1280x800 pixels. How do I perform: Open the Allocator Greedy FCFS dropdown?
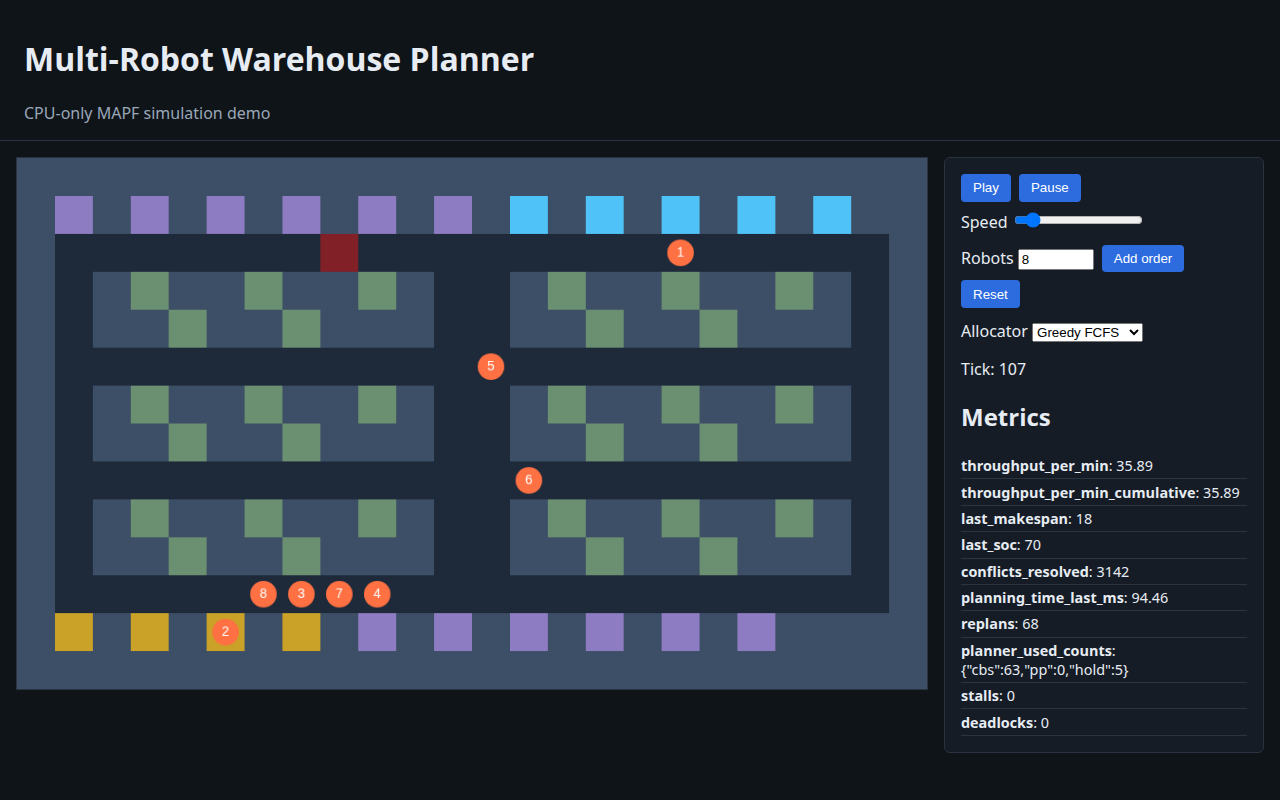[x=1087, y=332]
